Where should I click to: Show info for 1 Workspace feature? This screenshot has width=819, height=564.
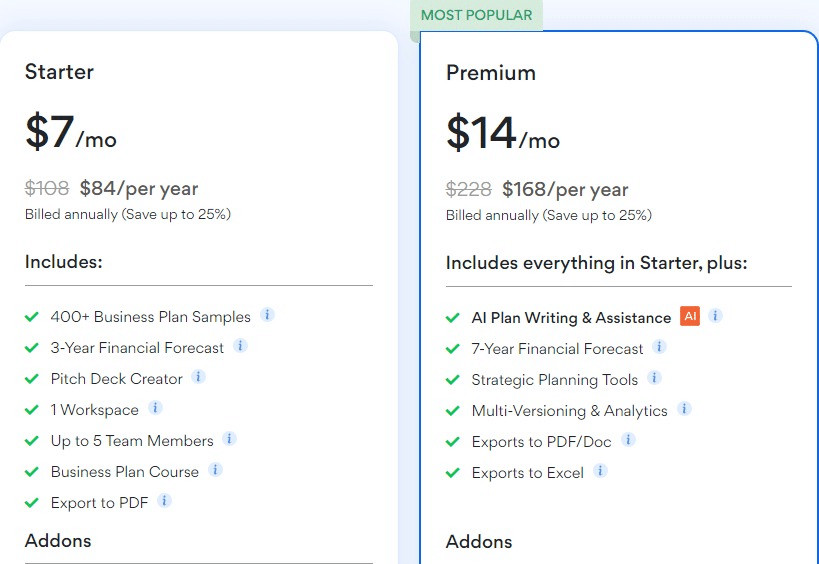[x=155, y=407]
